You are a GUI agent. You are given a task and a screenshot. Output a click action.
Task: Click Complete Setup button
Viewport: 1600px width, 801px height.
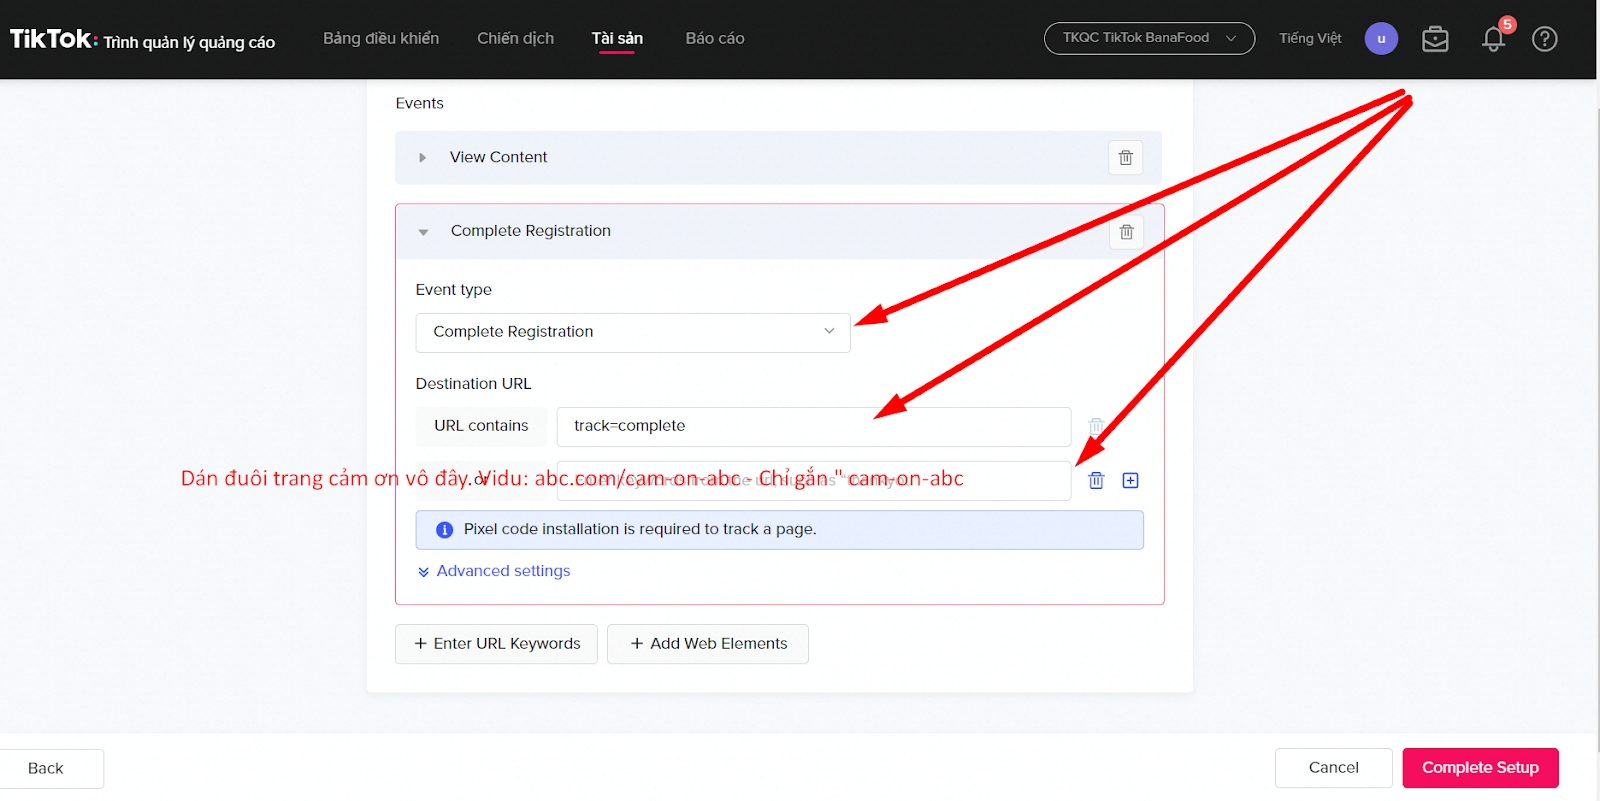point(1480,768)
